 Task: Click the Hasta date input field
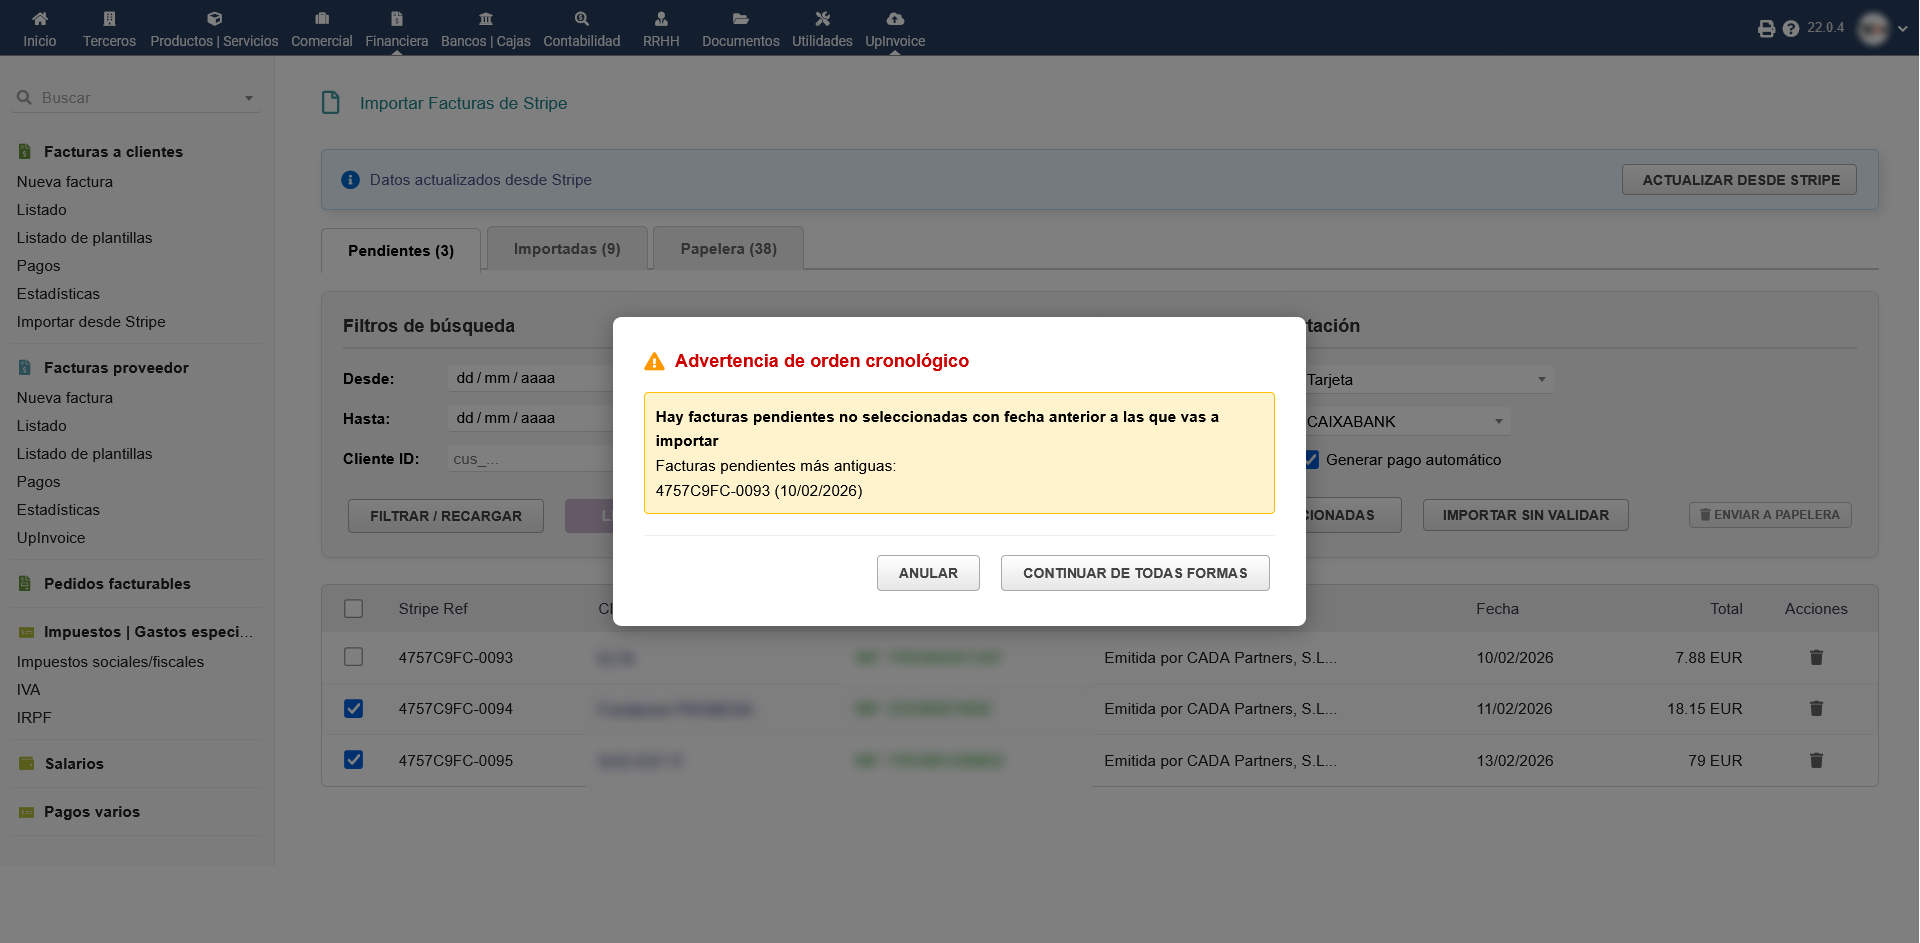531,418
